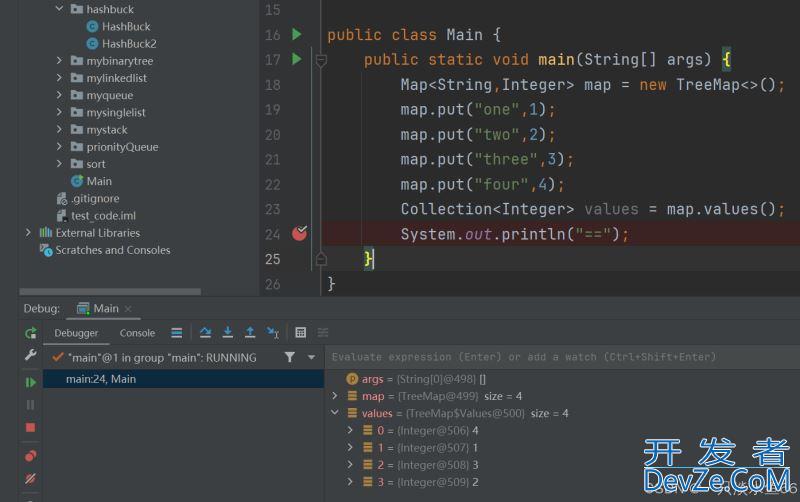The height and width of the screenshot is (502, 800).
Task: Select the Main debug session tab
Action: [x=106, y=309]
